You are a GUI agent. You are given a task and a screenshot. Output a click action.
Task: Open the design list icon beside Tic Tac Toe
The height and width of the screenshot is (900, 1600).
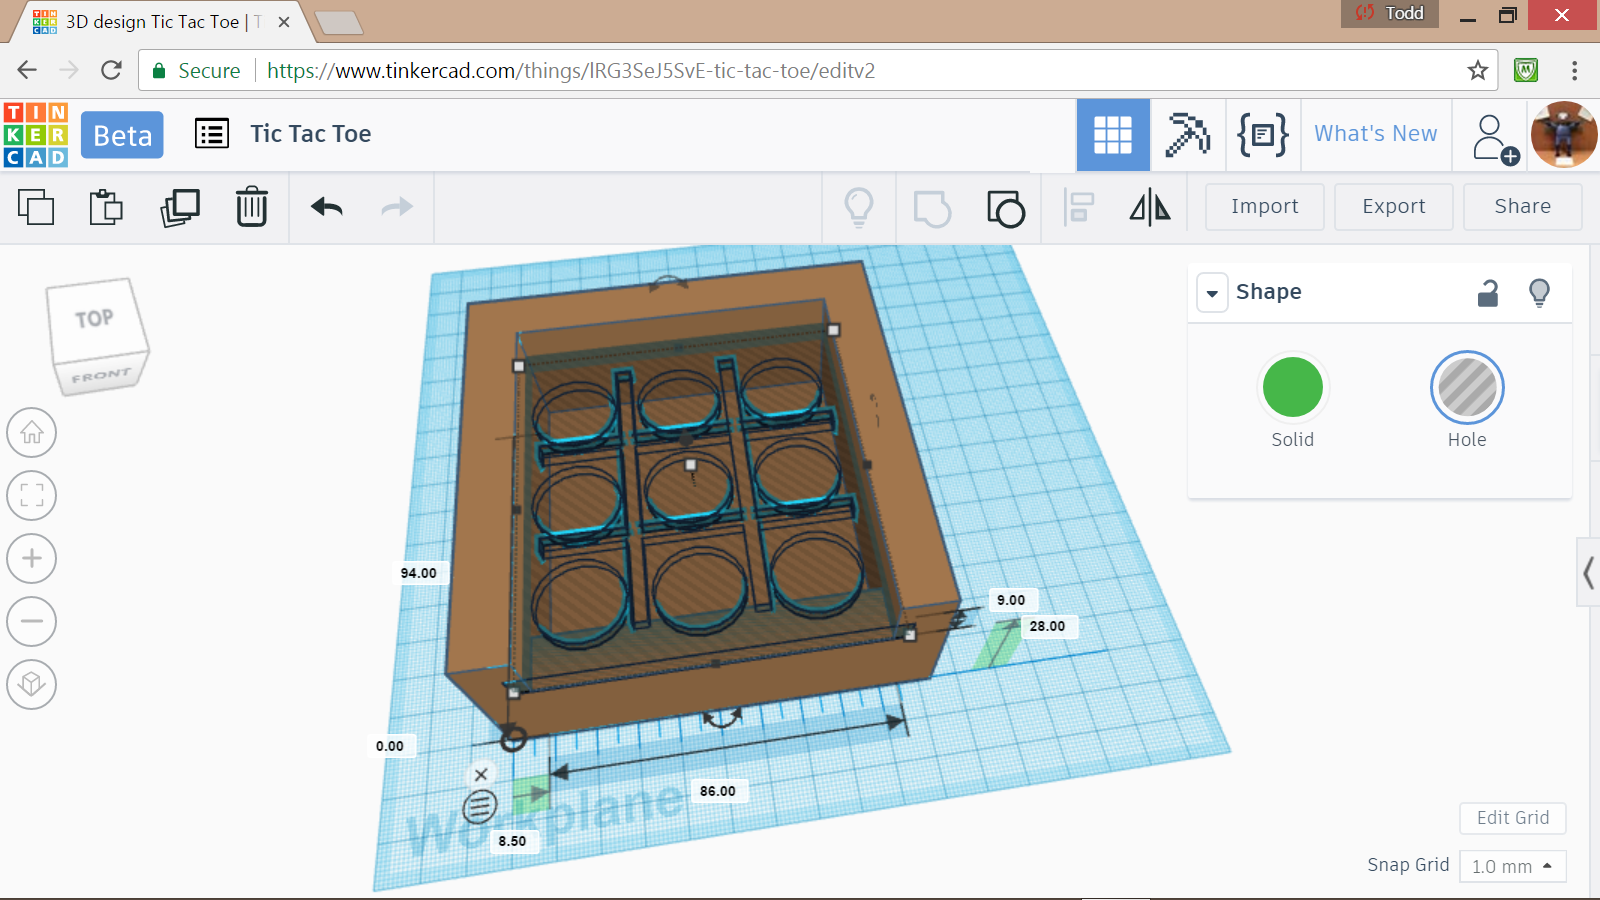pyautogui.click(x=212, y=133)
